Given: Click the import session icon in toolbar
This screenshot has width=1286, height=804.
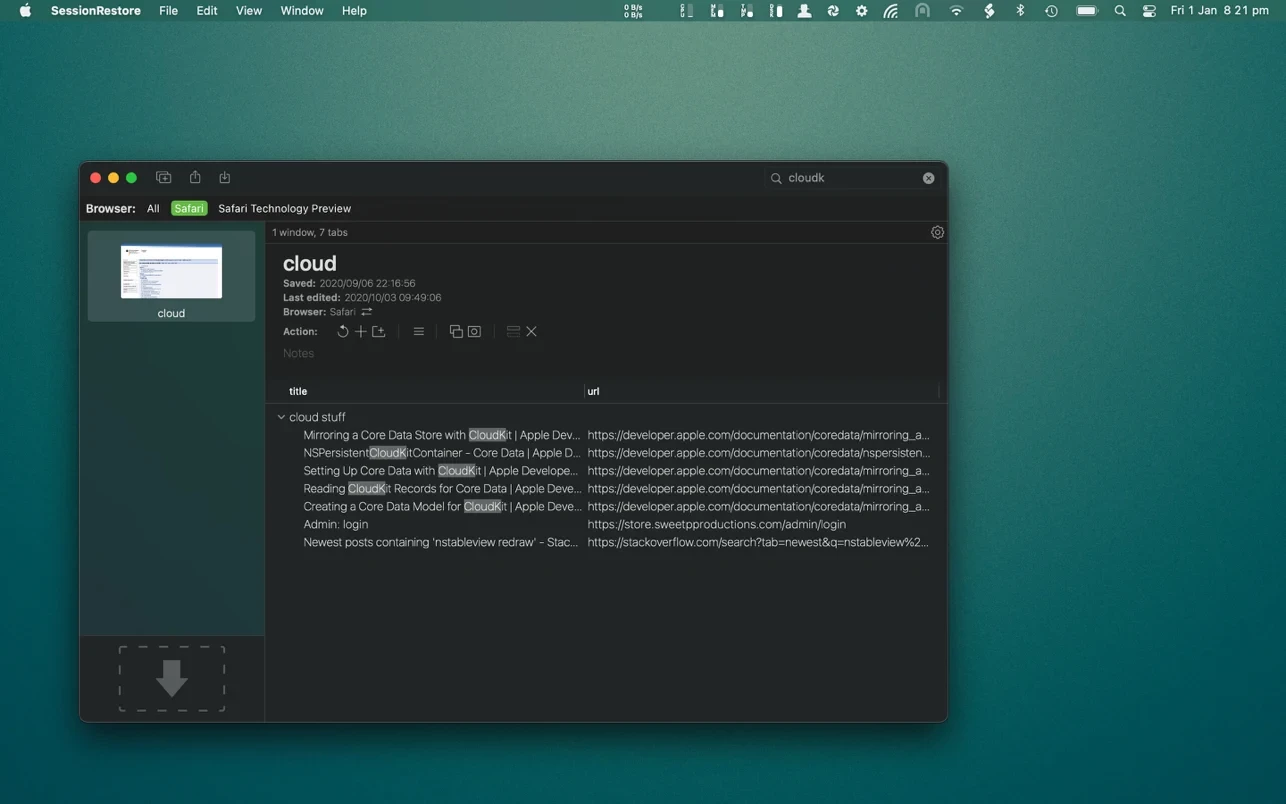Looking at the screenshot, I should coord(225,178).
